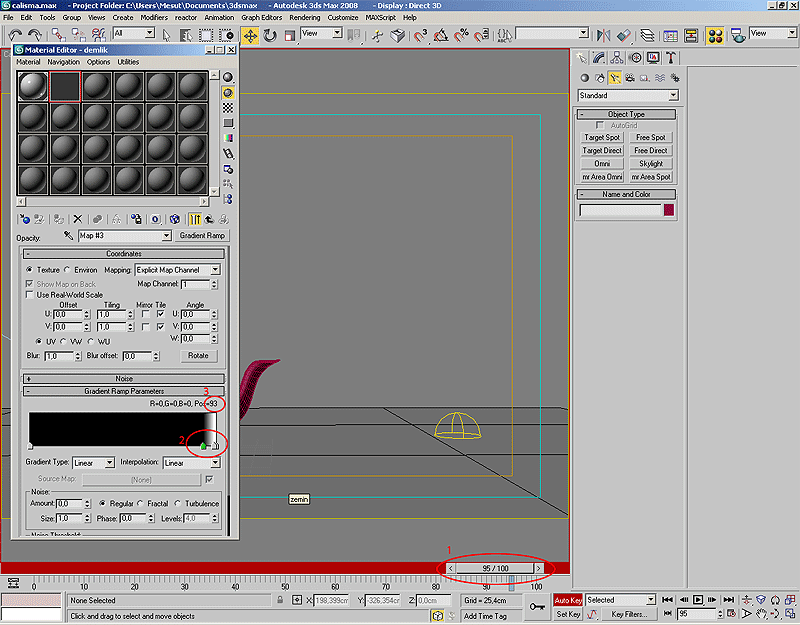Select the Environ mapping radio button
Image resolution: width=800 pixels, height=625 pixels.
coord(67,270)
